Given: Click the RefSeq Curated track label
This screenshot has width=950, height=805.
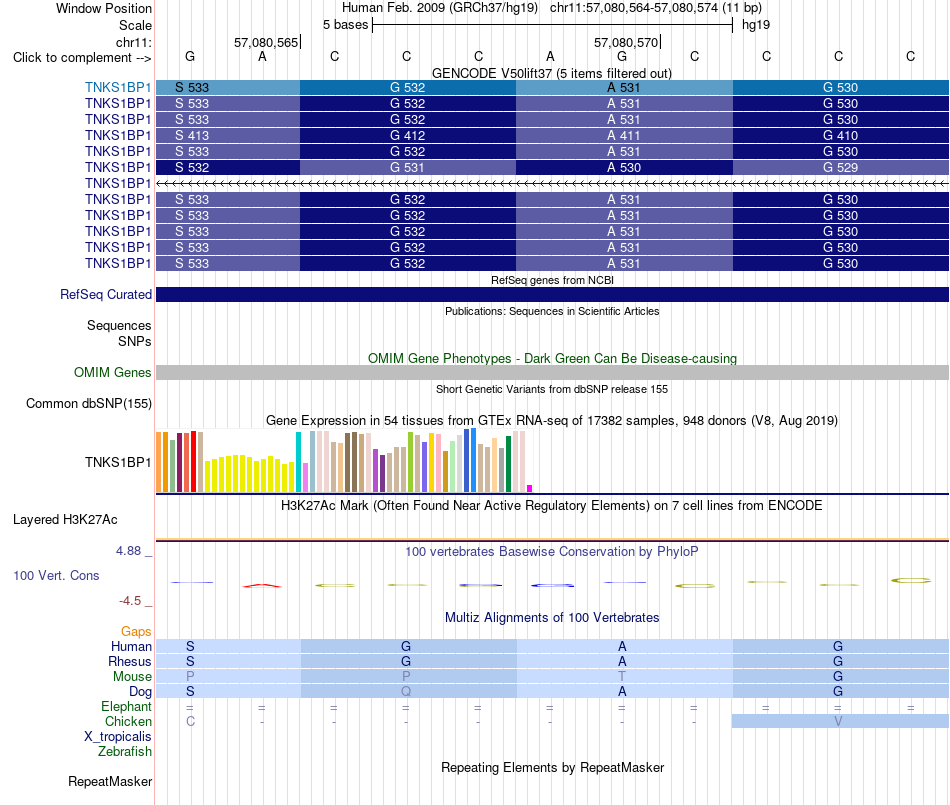Looking at the screenshot, I should tap(106, 294).
